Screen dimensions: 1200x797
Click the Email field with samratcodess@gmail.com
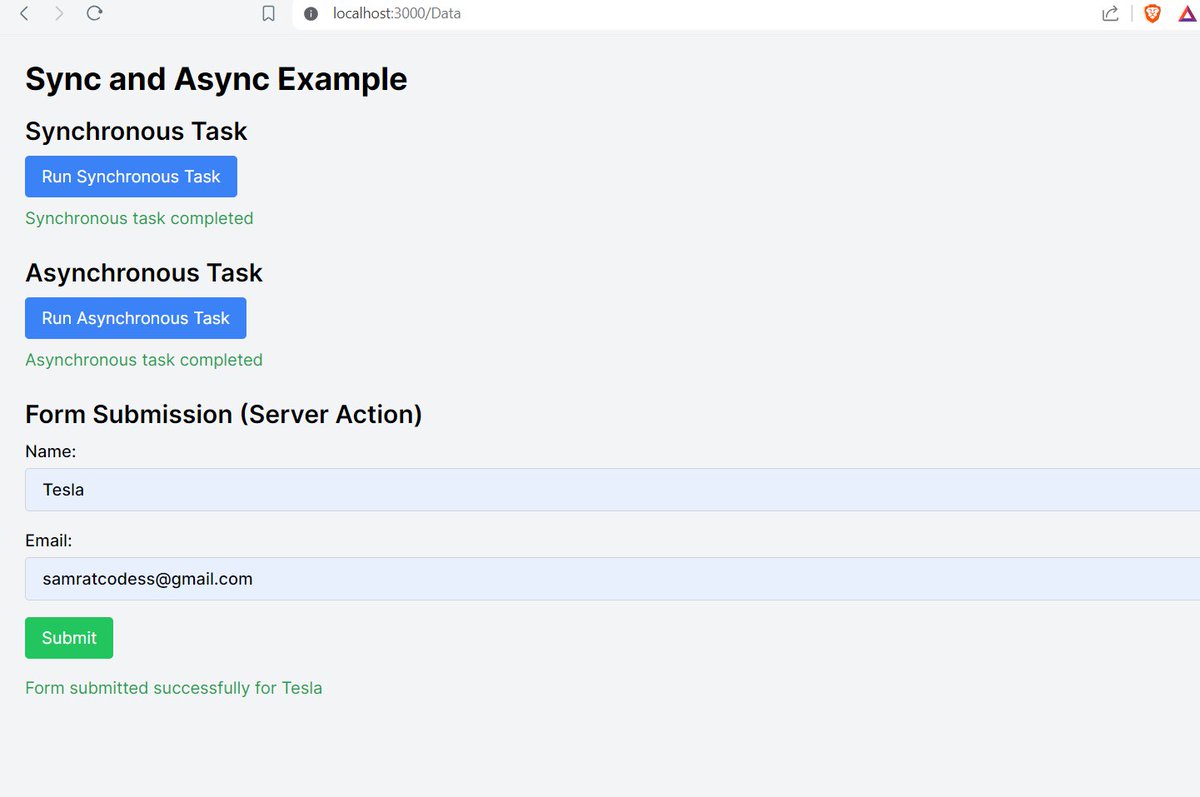pyautogui.click(x=612, y=579)
